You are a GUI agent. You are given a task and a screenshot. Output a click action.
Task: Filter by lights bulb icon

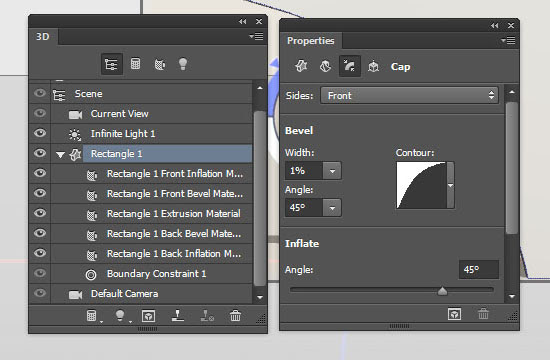pos(183,64)
